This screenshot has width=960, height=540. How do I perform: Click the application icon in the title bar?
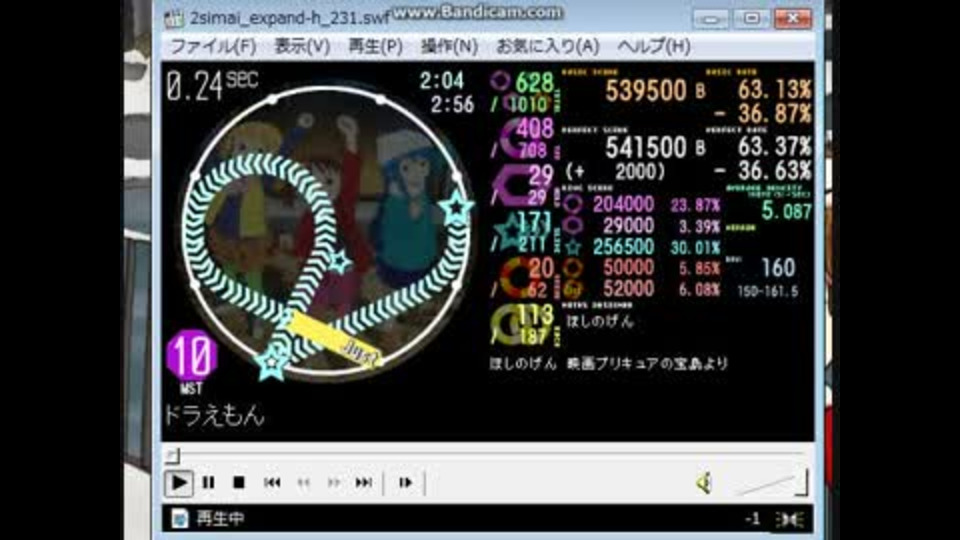[174, 19]
